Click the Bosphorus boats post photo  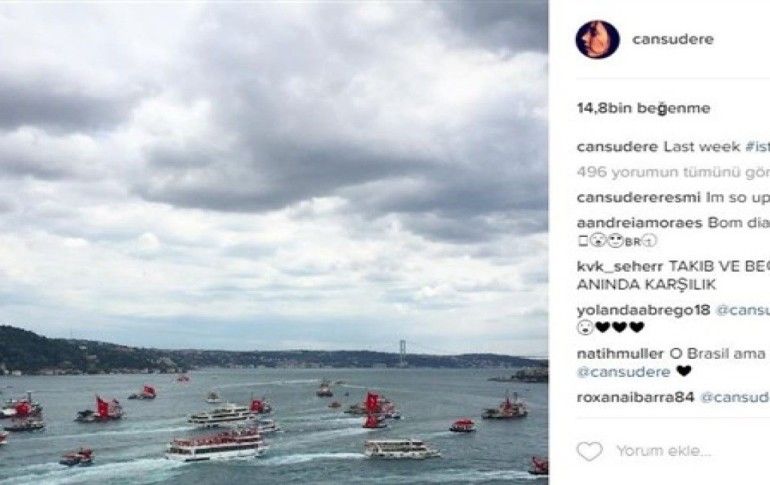pos(274,242)
